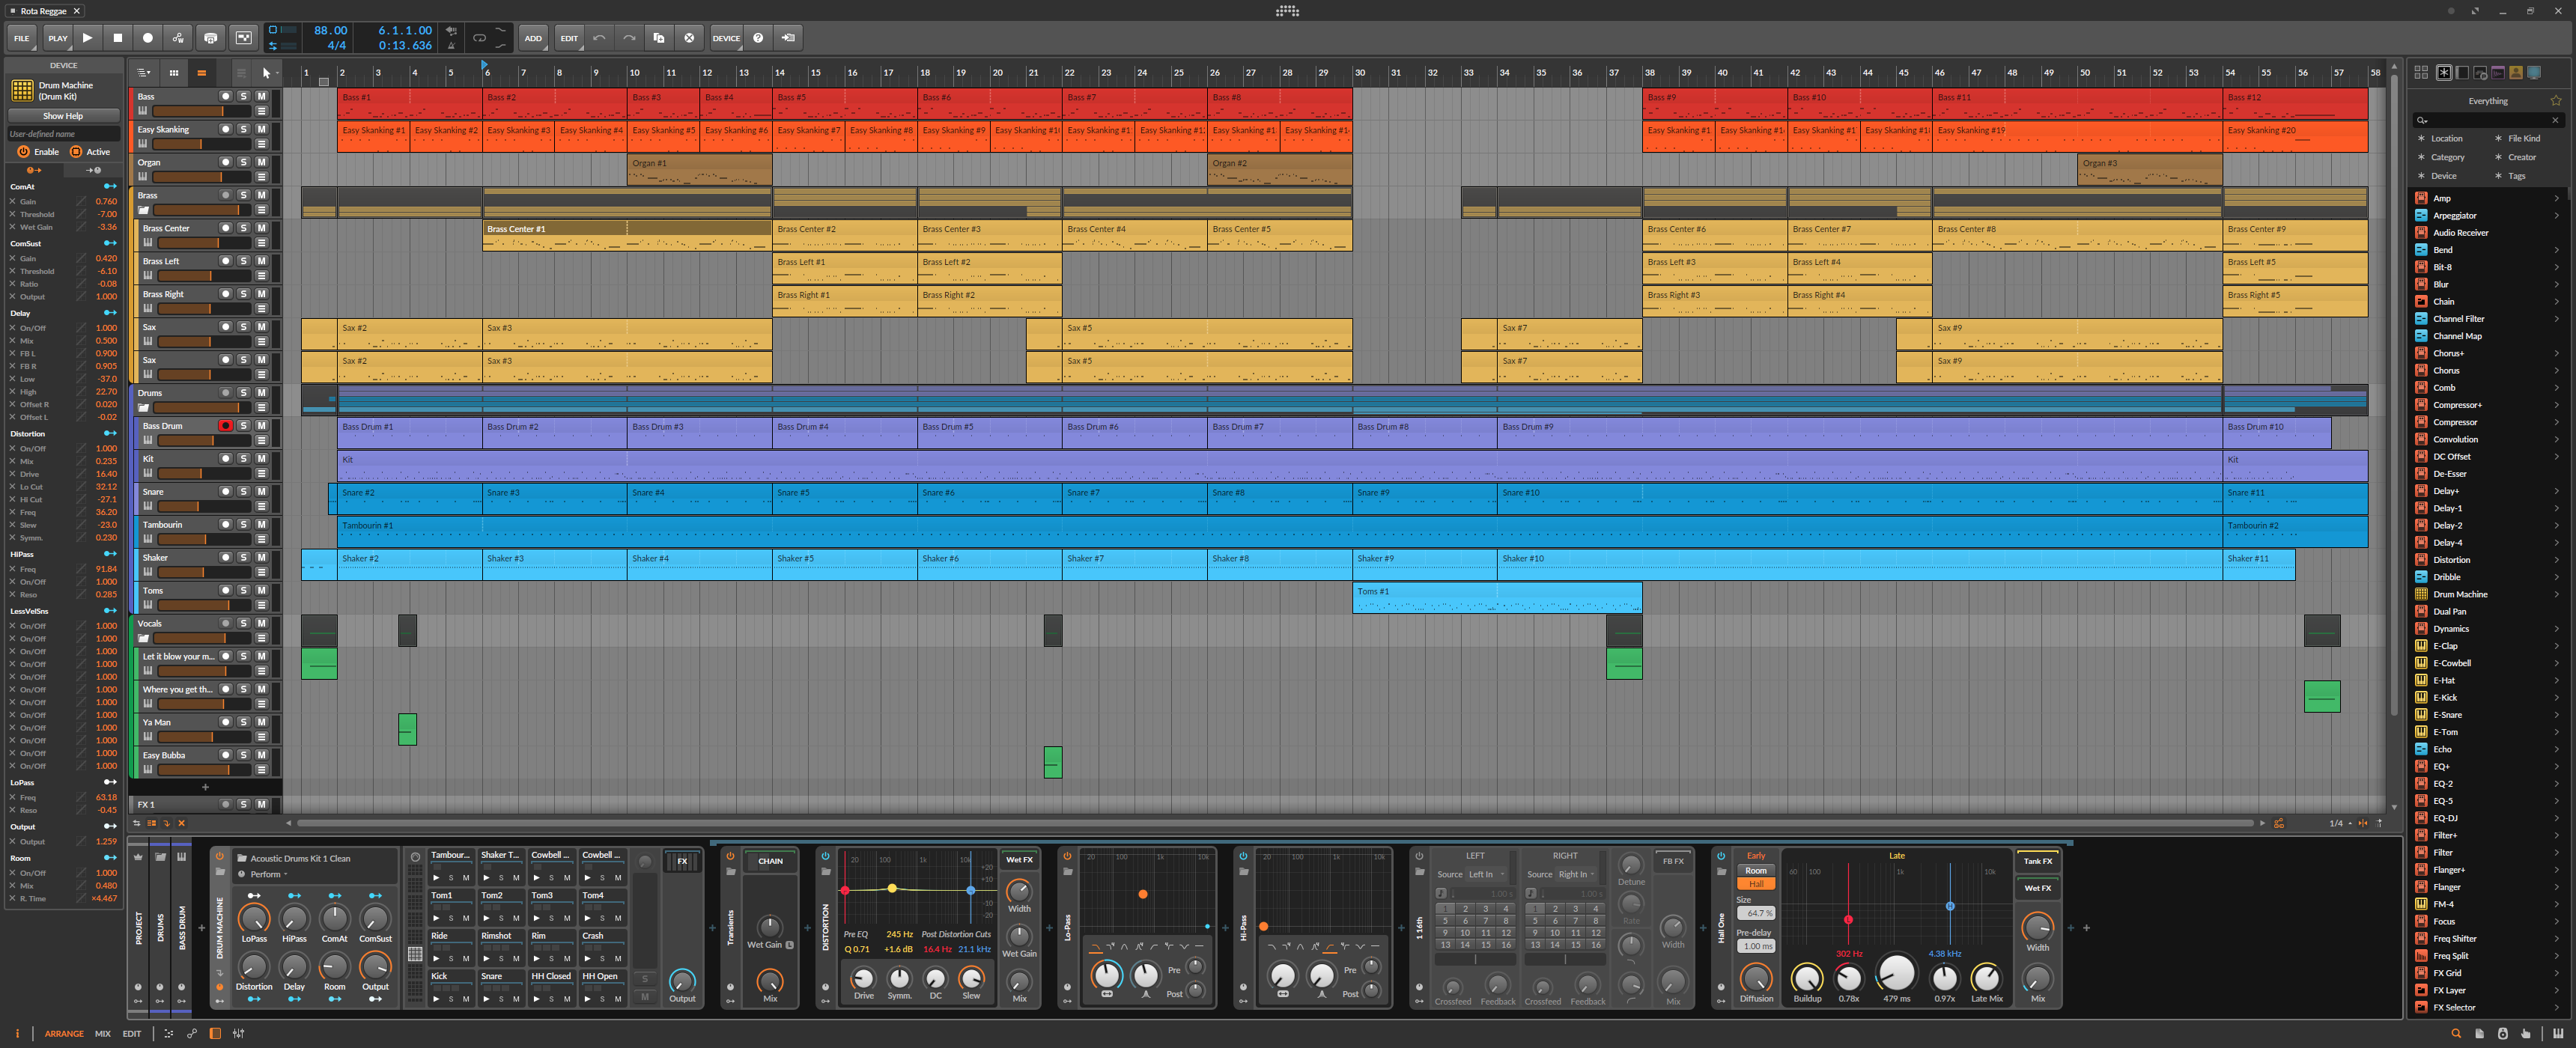Click the Room early reflection button
2576x1048 pixels.
tap(1756, 870)
